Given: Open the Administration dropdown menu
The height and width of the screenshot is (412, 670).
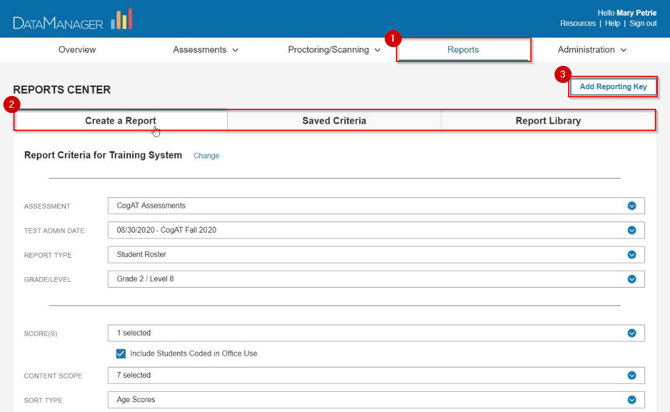Looking at the screenshot, I should point(592,50).
